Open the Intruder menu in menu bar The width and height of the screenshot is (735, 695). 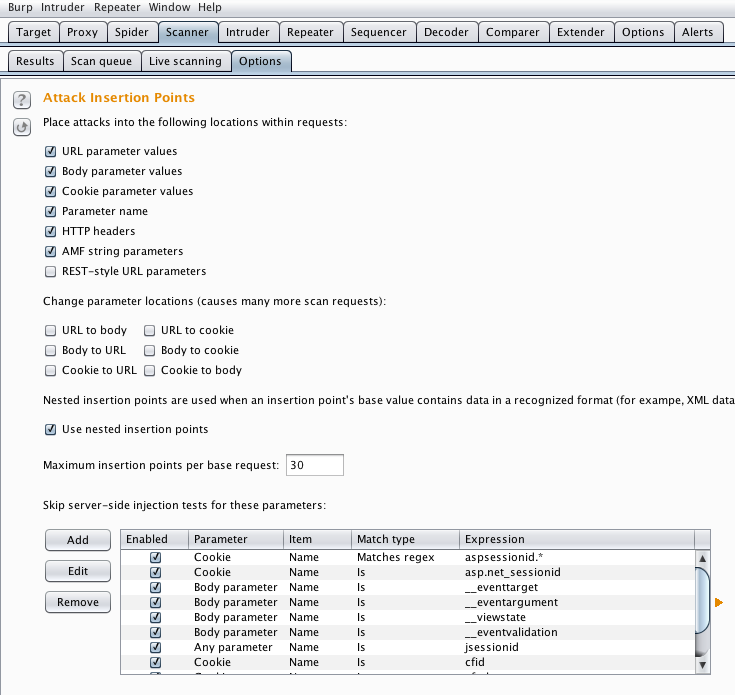coord(63,7)
